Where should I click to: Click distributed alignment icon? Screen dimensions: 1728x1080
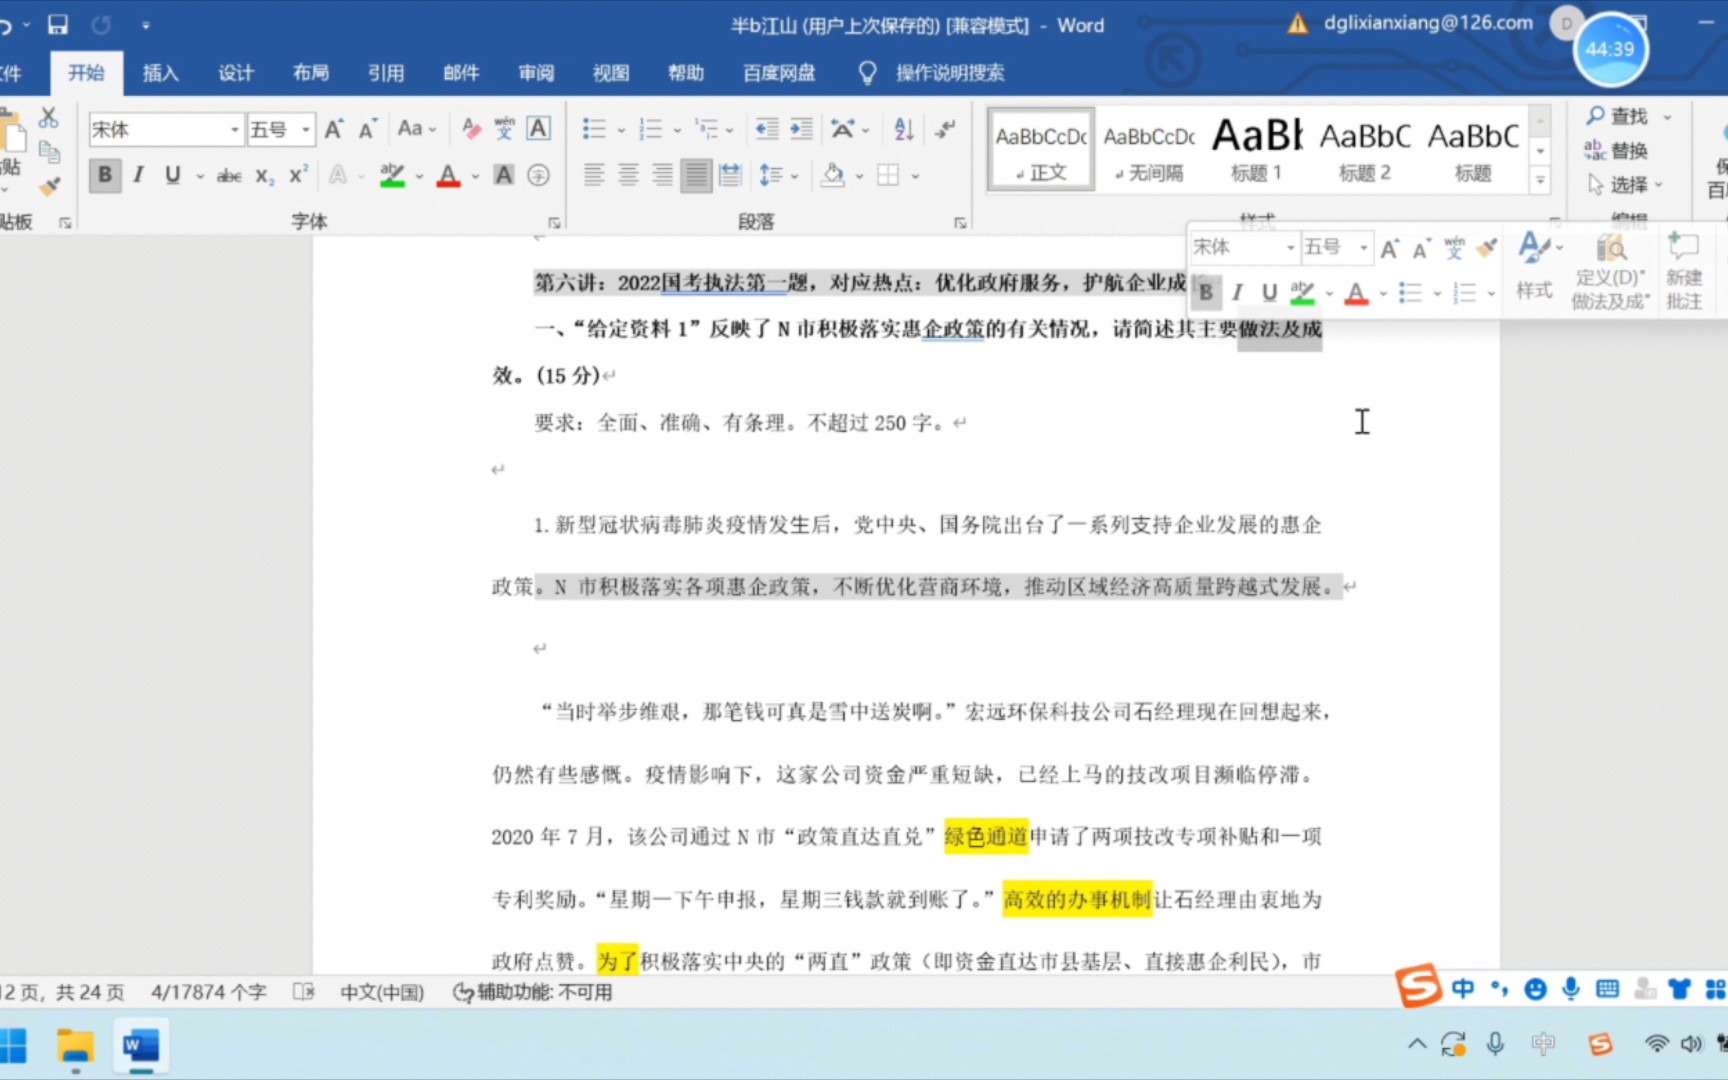[731, 176]
